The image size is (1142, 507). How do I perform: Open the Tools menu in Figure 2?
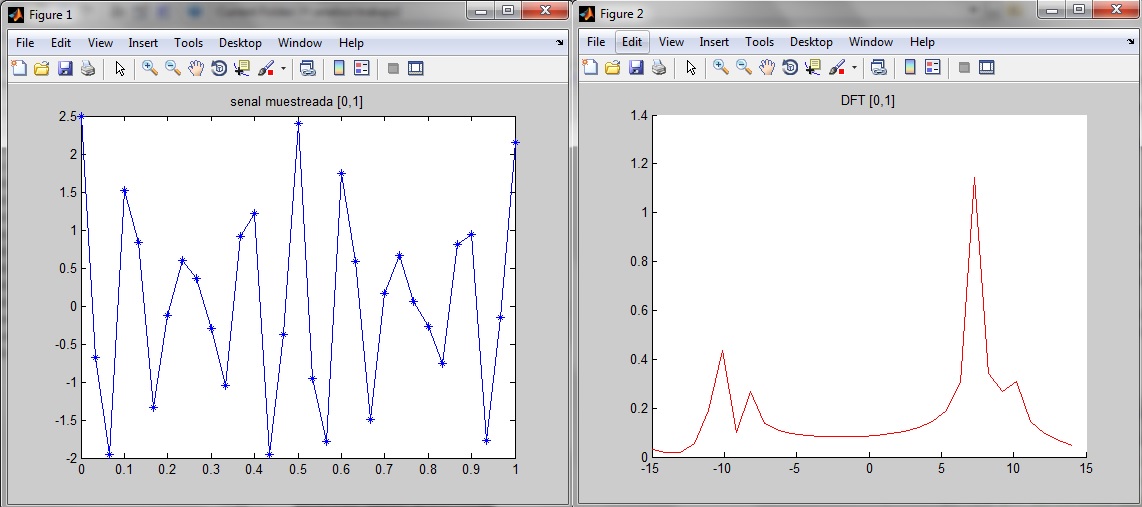760,43
